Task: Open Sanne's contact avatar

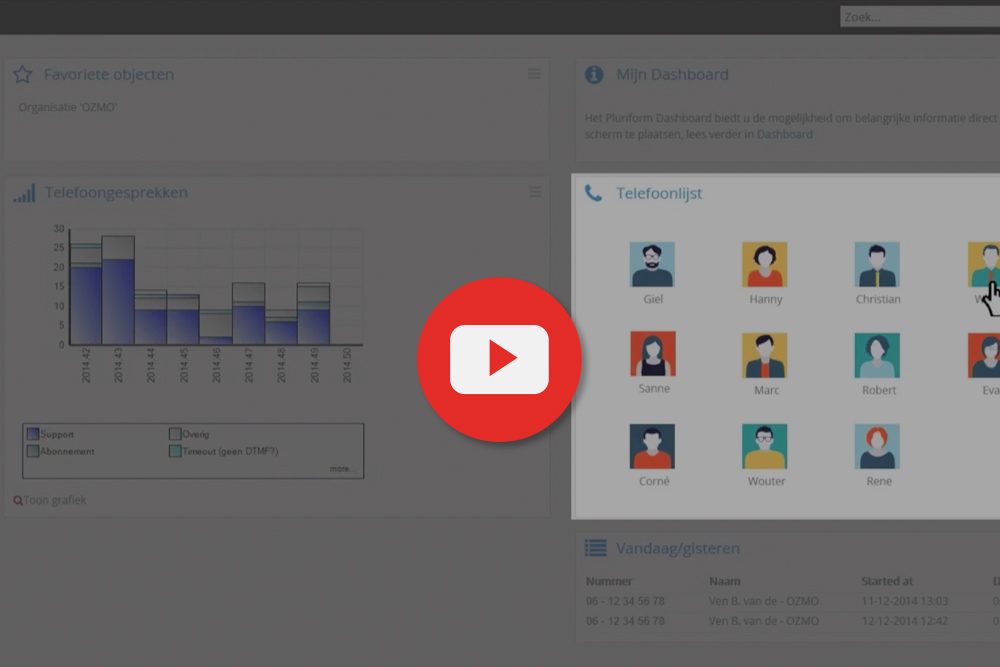Action: pos(653,355)
